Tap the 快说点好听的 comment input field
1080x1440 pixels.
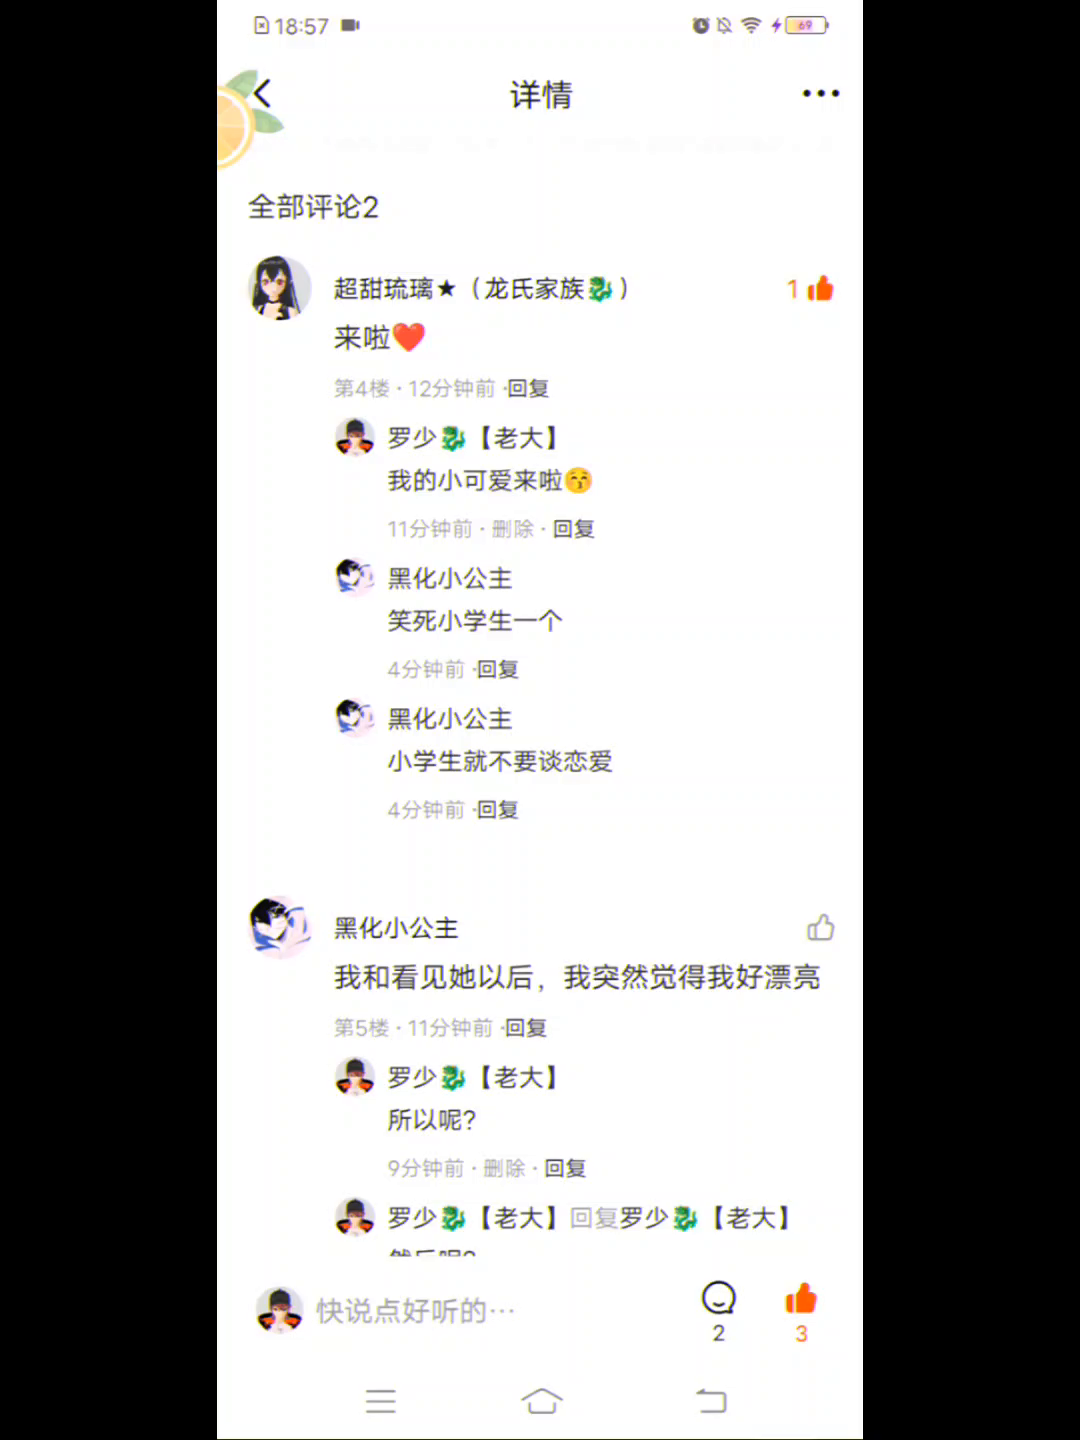(x=416, y=1311)
